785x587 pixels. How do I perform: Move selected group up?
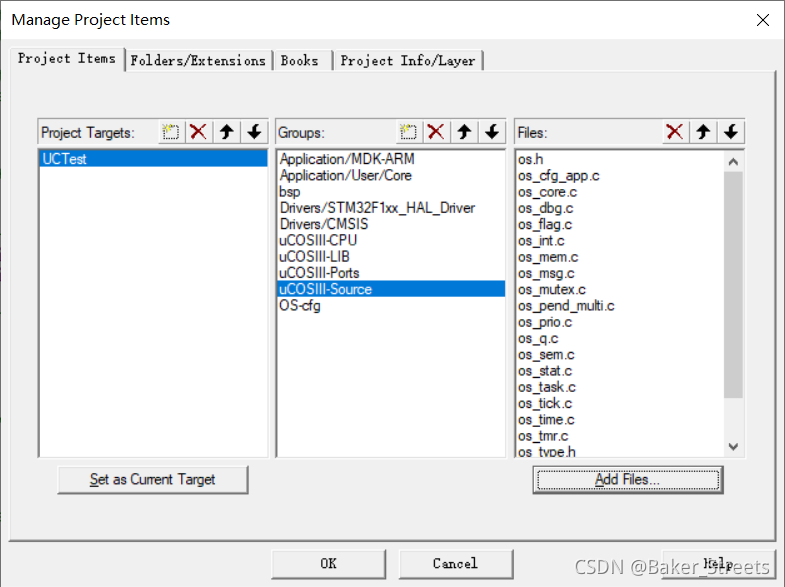point(464,132)
